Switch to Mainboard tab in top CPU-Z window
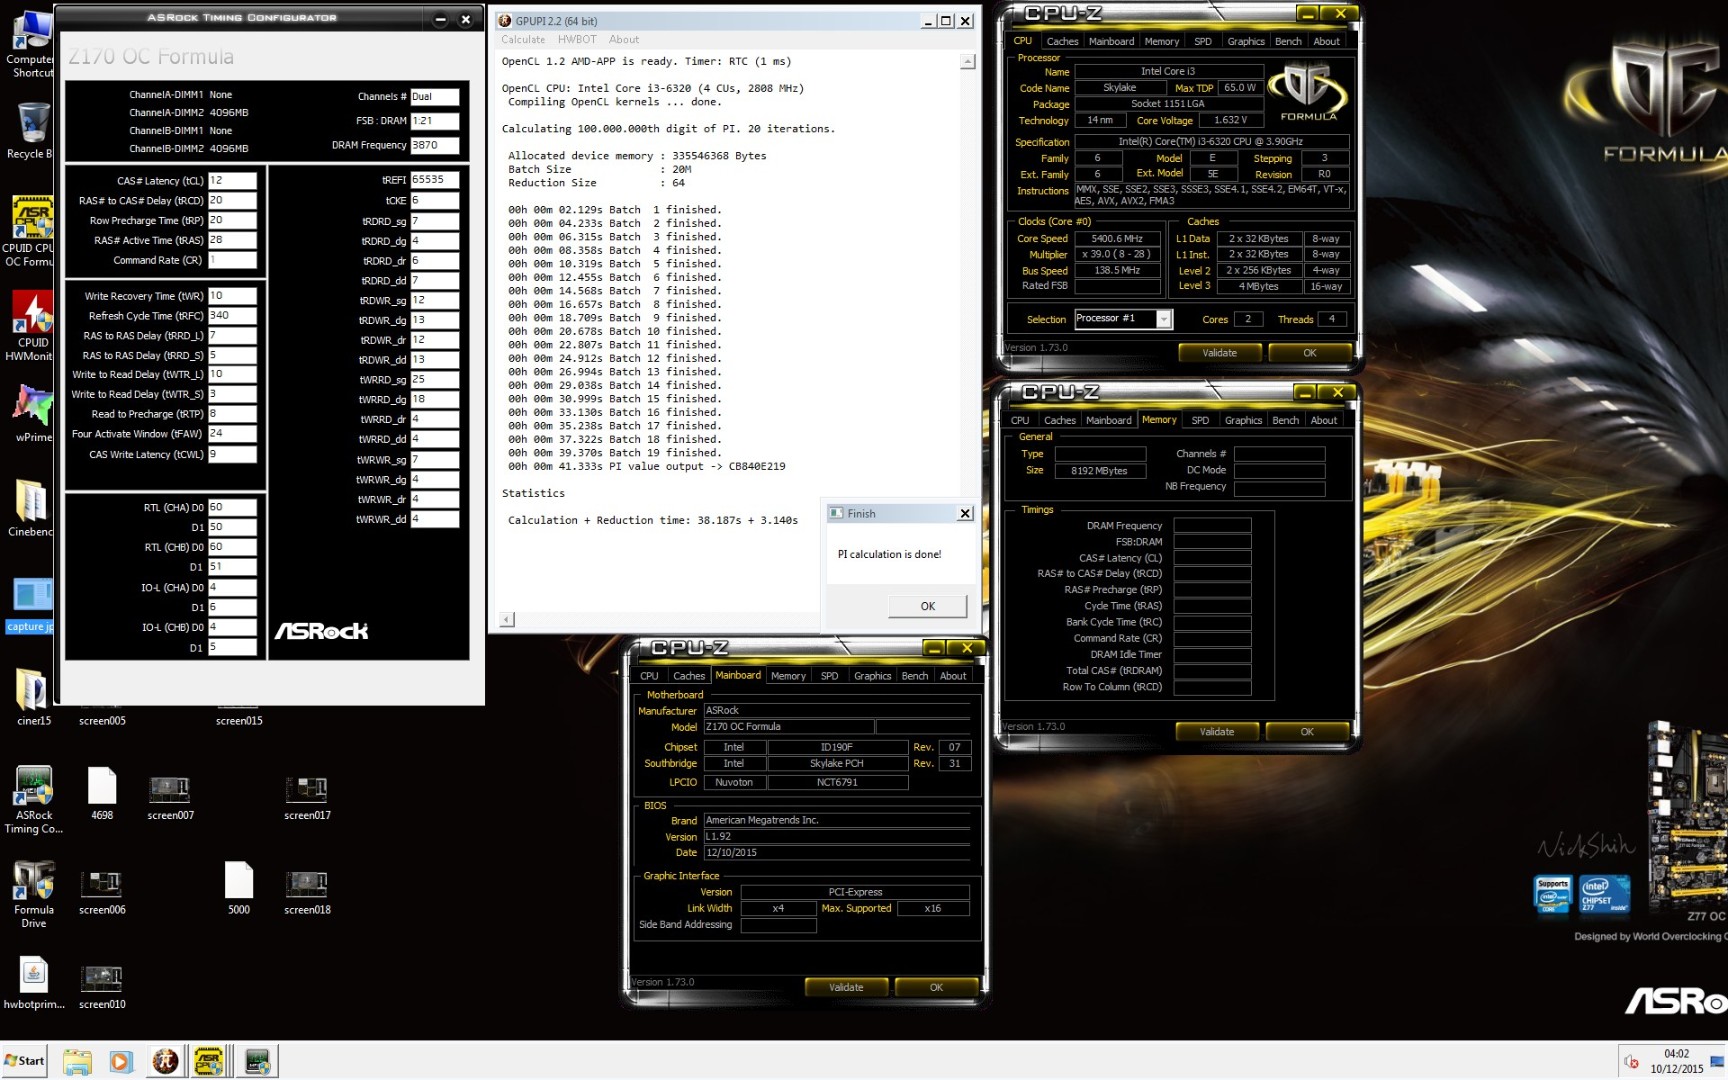This screenshot has width=1728, height=1080. click(x=1111, y=41)
